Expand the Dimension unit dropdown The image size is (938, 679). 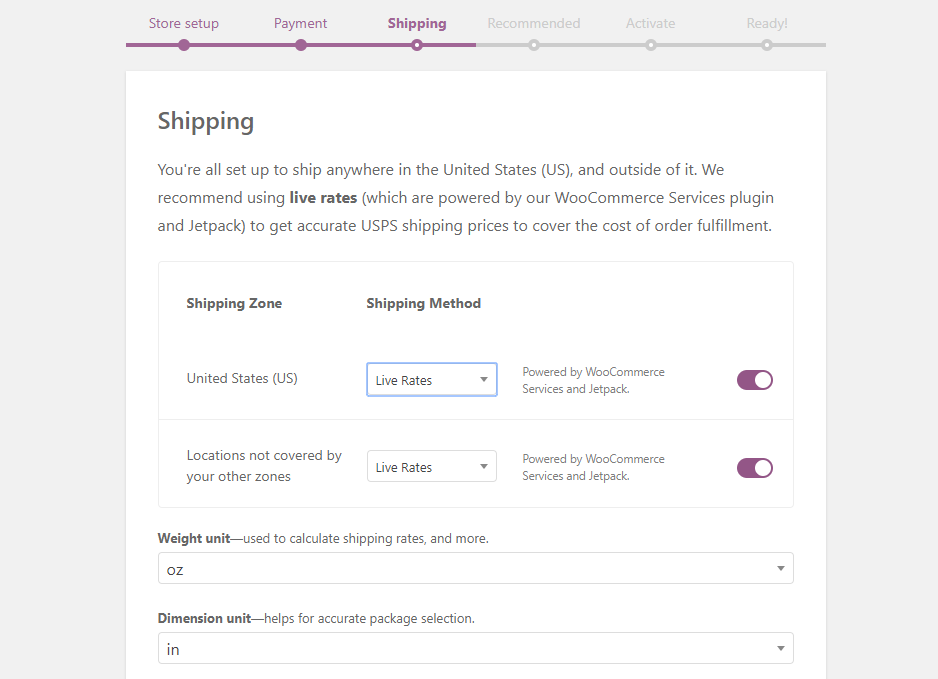pyautogui.click(x=475, y=649)
